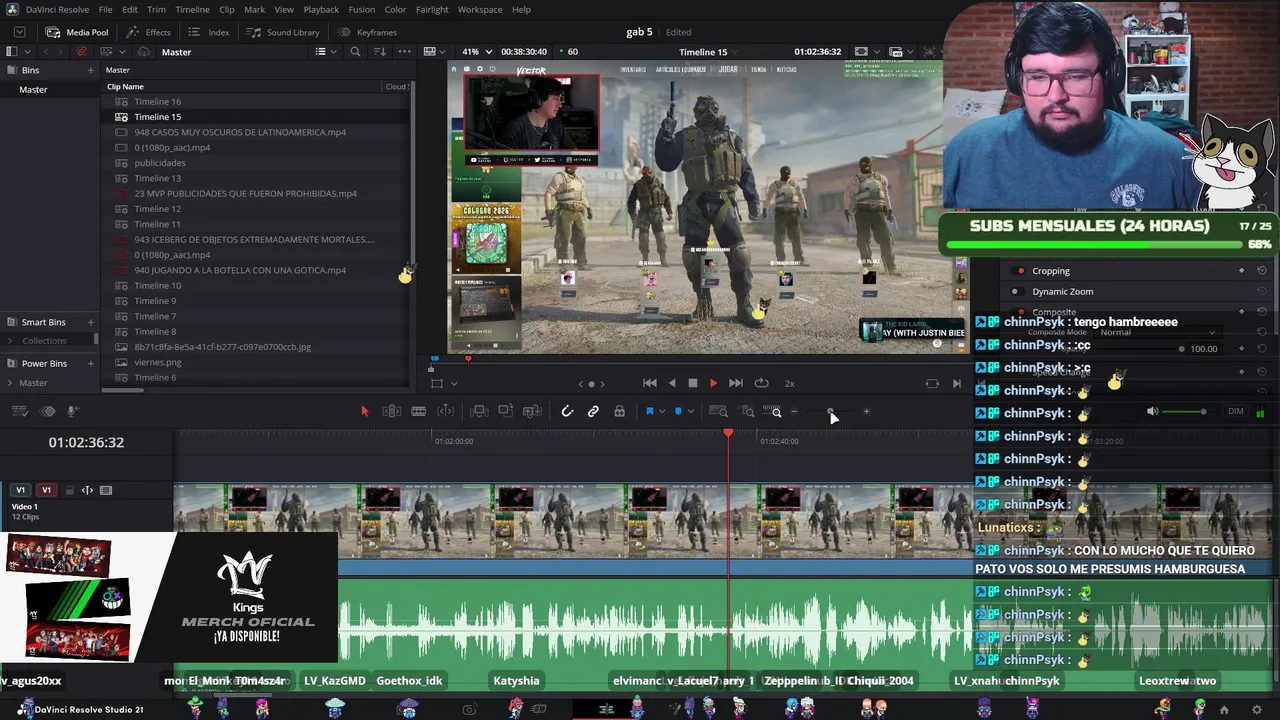Click the Play button in viewer transport

[x=713, y=383]
